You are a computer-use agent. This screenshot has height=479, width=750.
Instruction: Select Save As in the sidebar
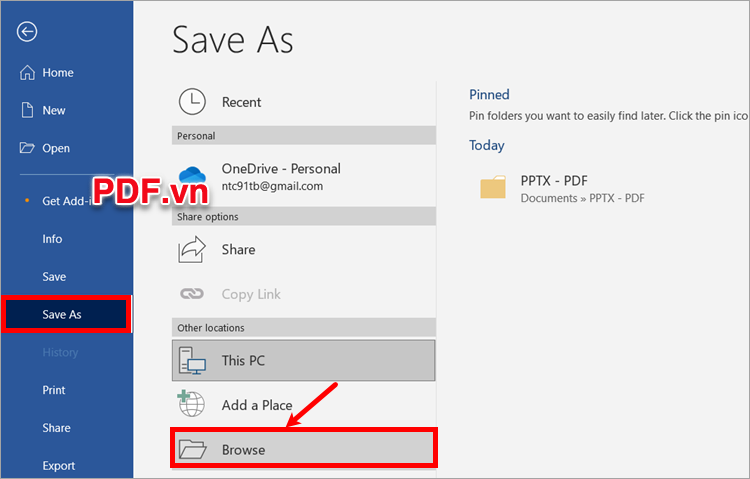coord(62,315)
